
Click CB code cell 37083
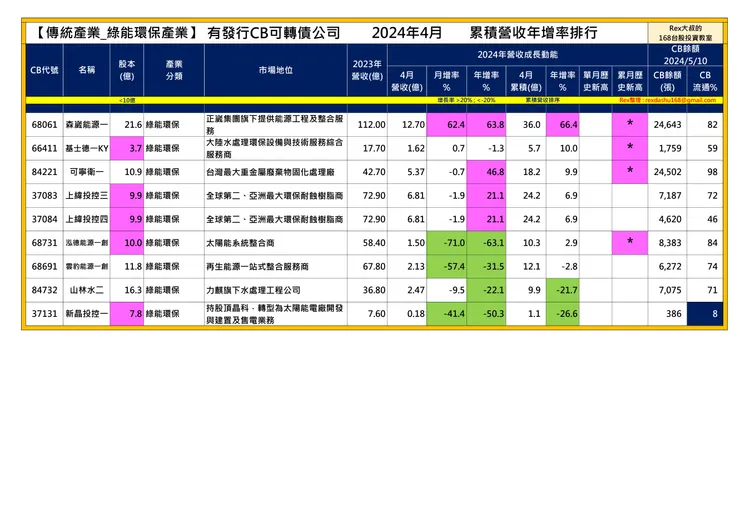point(44,195)
